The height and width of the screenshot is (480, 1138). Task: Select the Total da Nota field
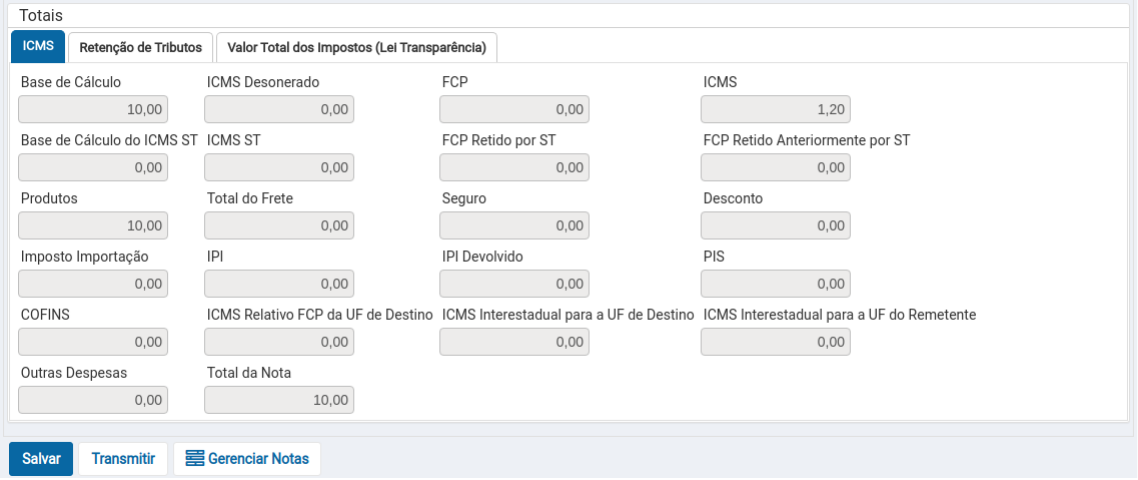[x=279, y=400]
